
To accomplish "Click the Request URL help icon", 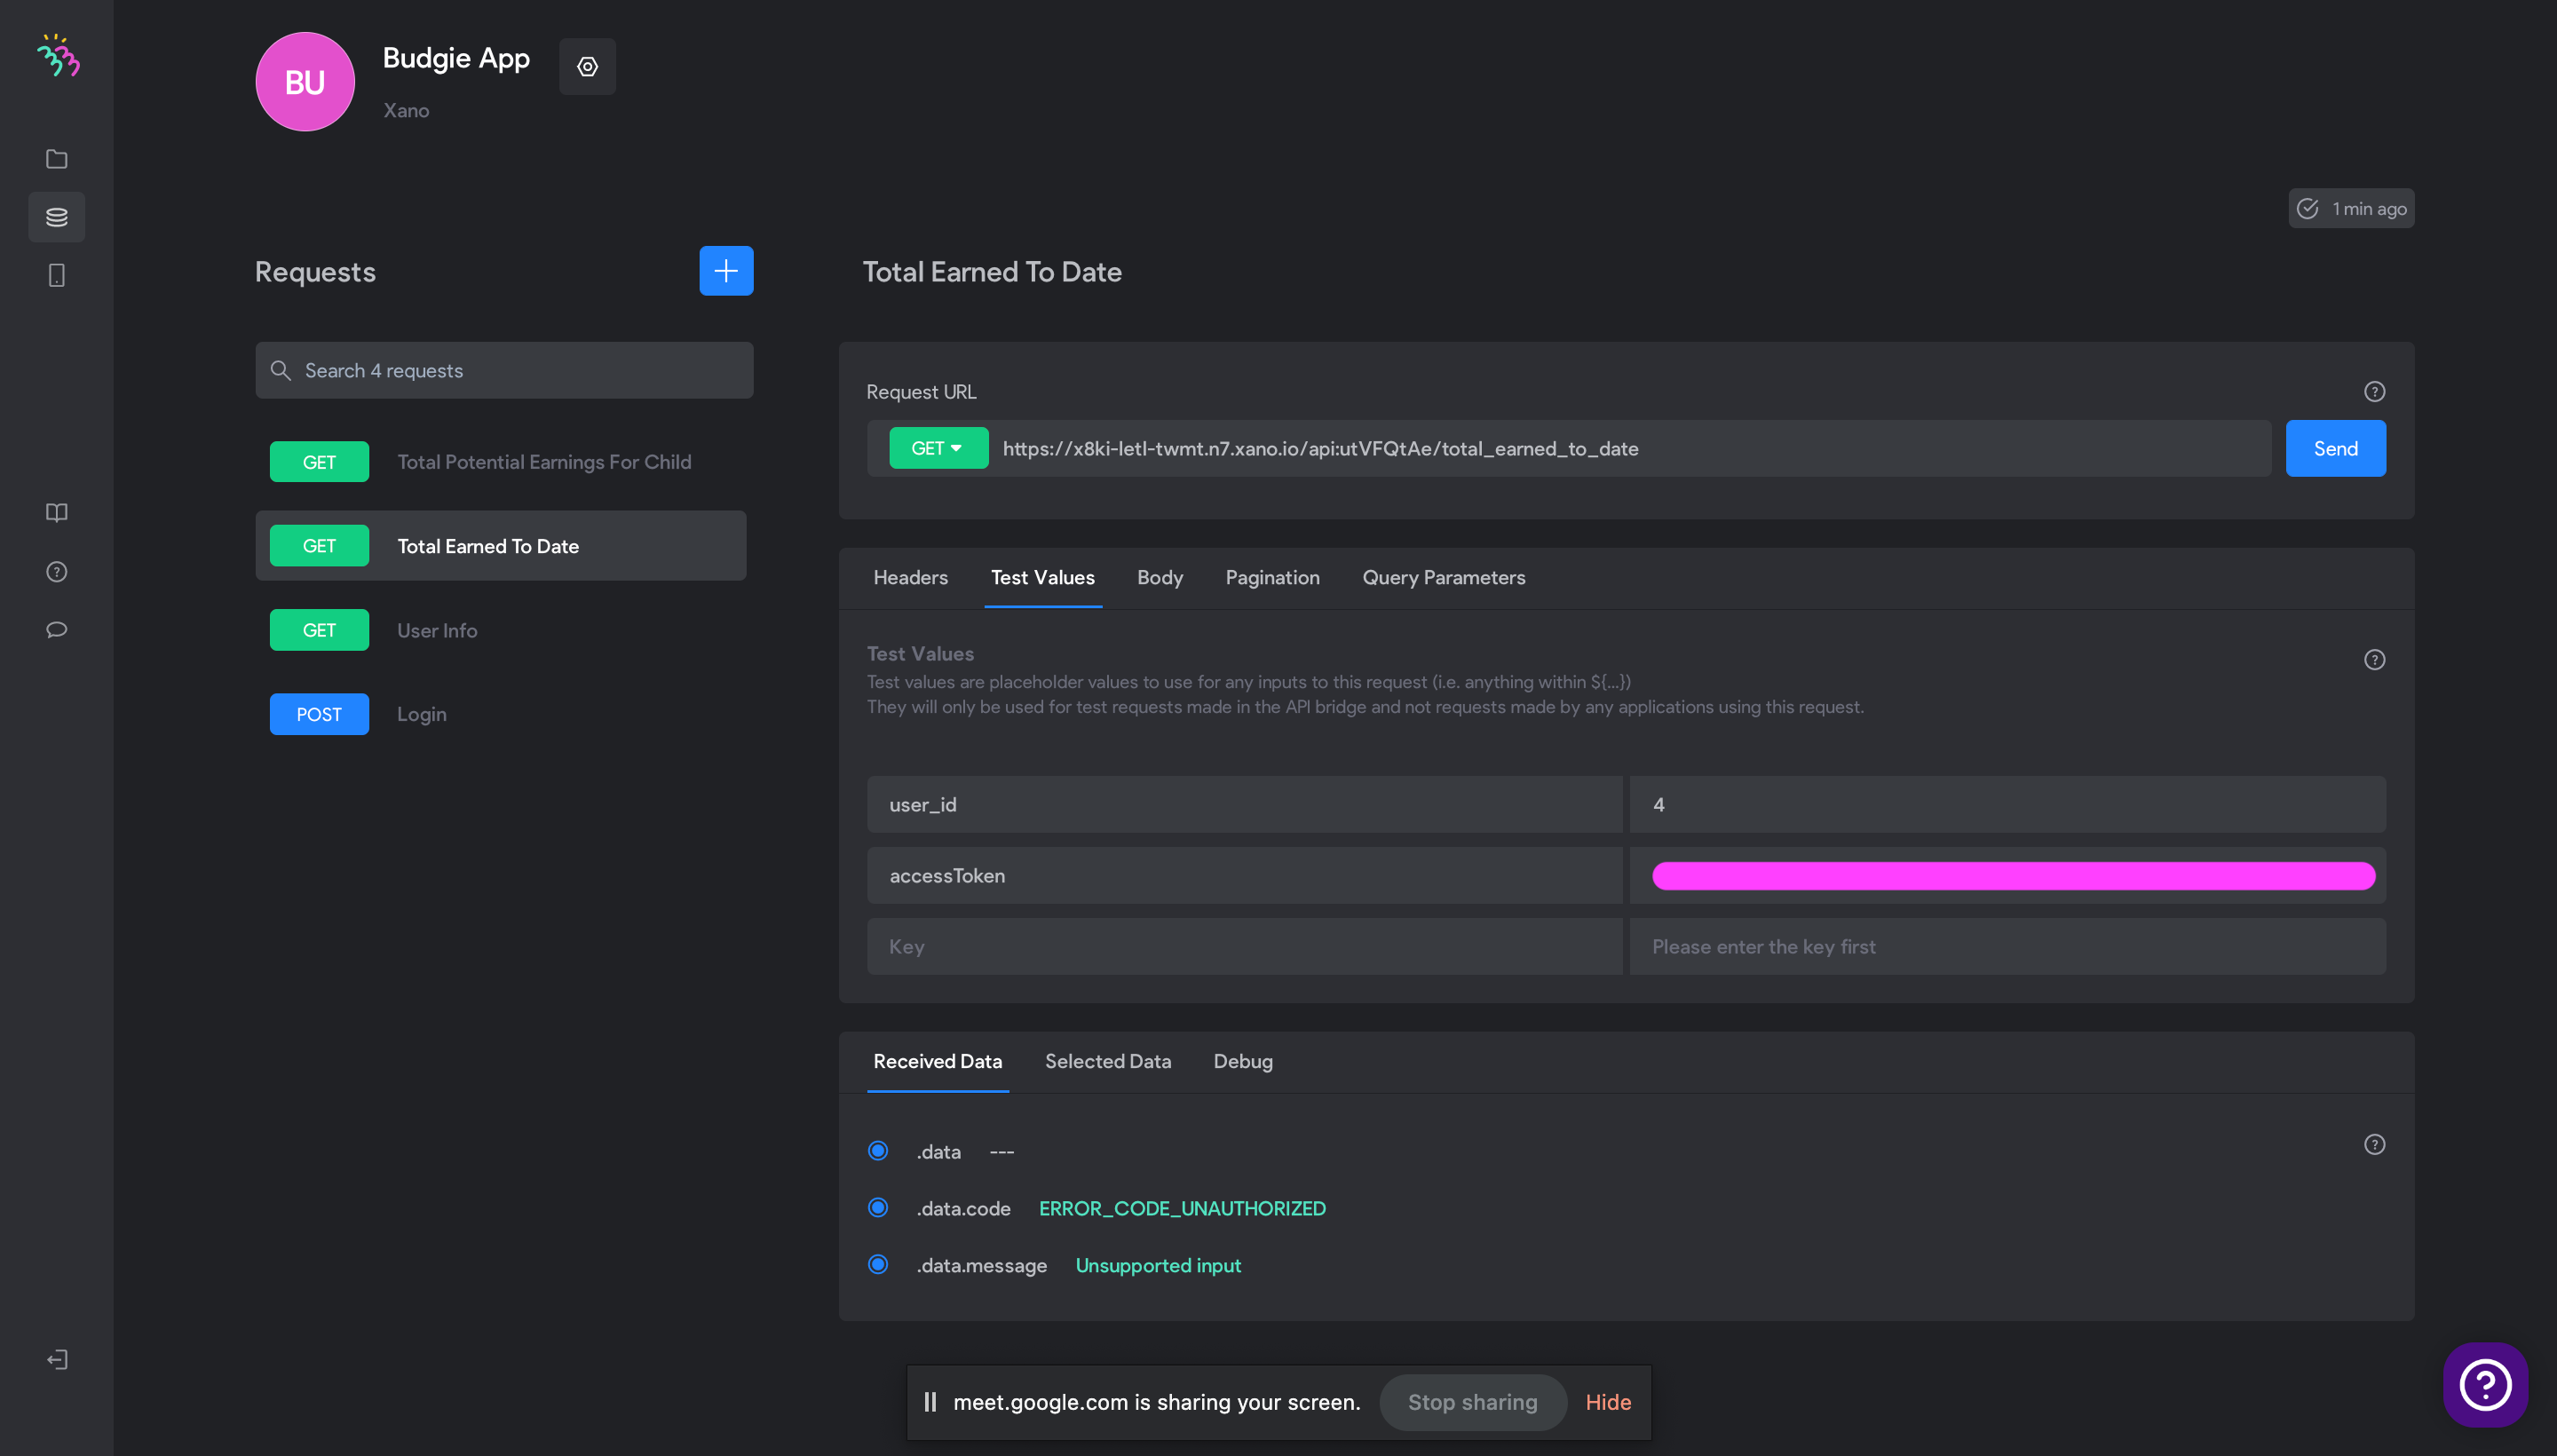I will coord(2374,392).
